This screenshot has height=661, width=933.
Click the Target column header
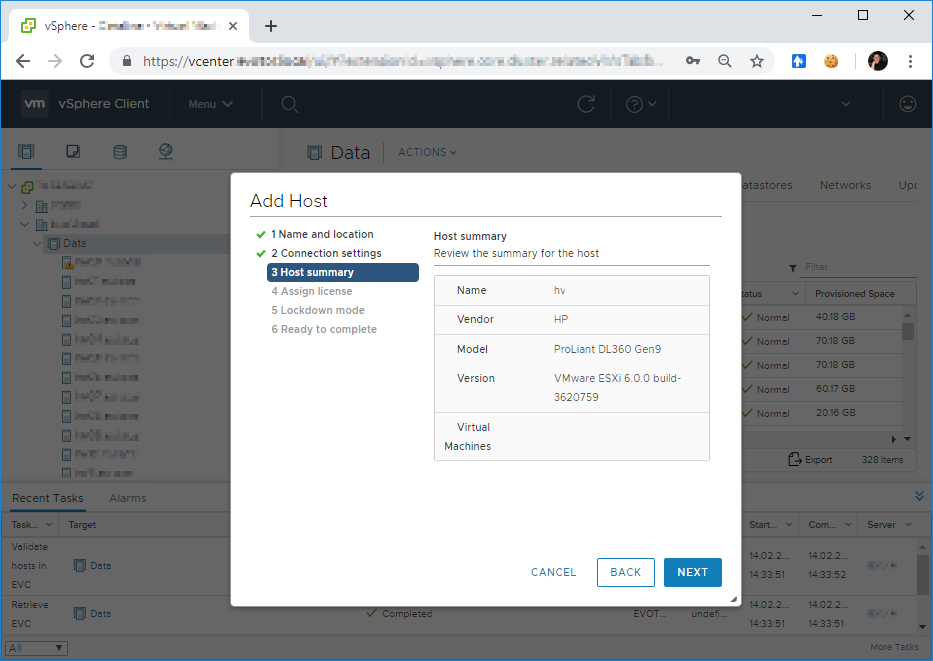coord(82,525)
